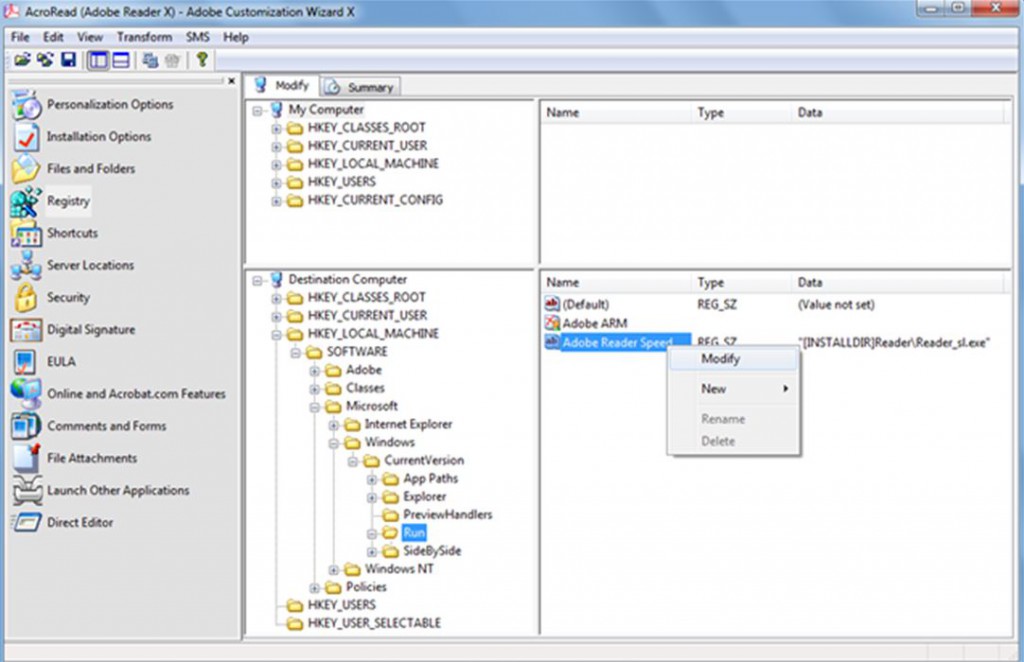Image resolution: width=1024 pixels, height=662 pixels.
Task: Click the File Attachments icon
Action: pos(26,458)
